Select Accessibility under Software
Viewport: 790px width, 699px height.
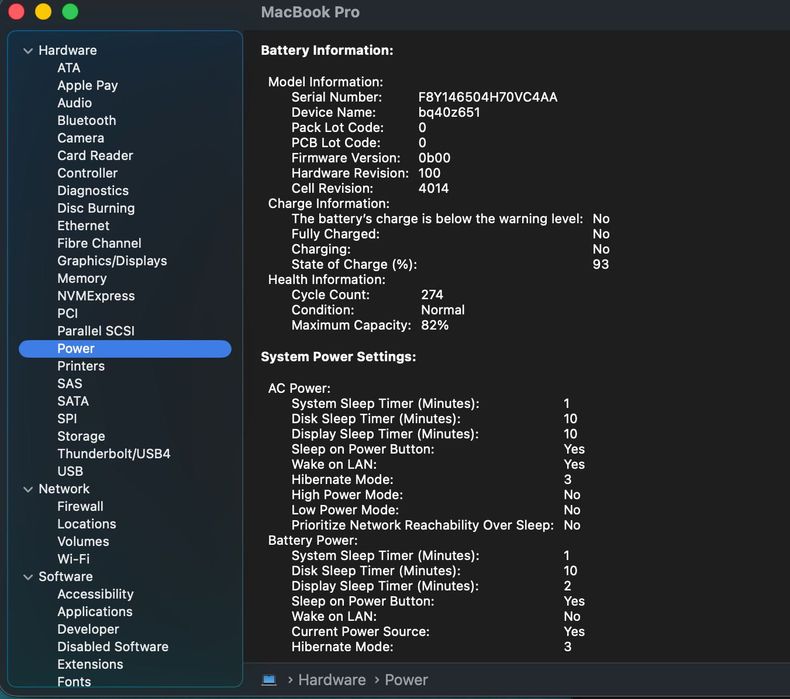[95, 594]
